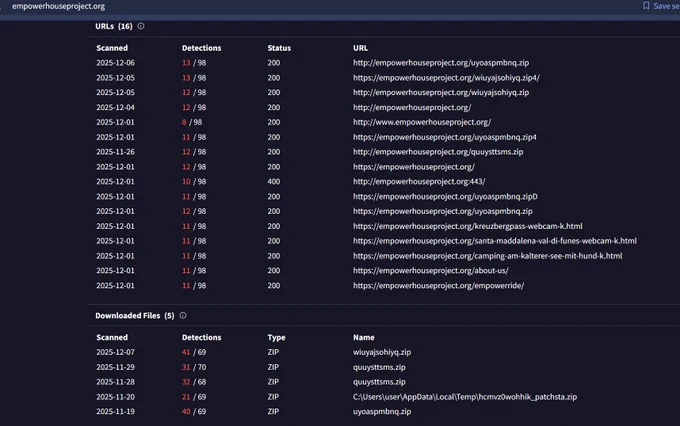680x426 pixels.
Task: Click the Downloaded Files (5) section heading
Action: (x=135, y=315)
